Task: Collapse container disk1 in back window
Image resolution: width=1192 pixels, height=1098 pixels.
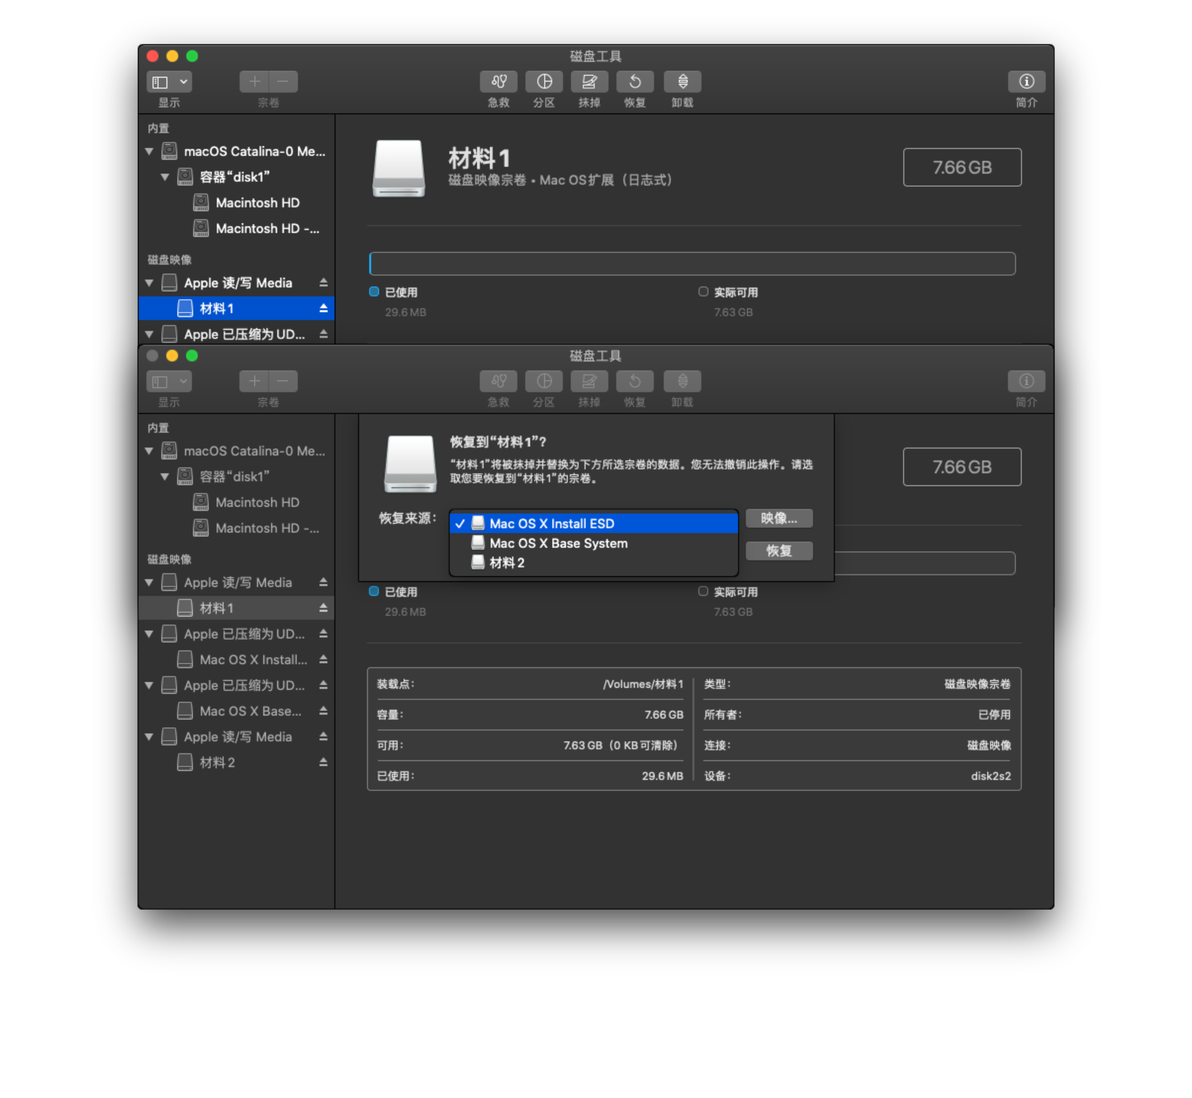Action: pyautogui.click(x=165, y=177)
